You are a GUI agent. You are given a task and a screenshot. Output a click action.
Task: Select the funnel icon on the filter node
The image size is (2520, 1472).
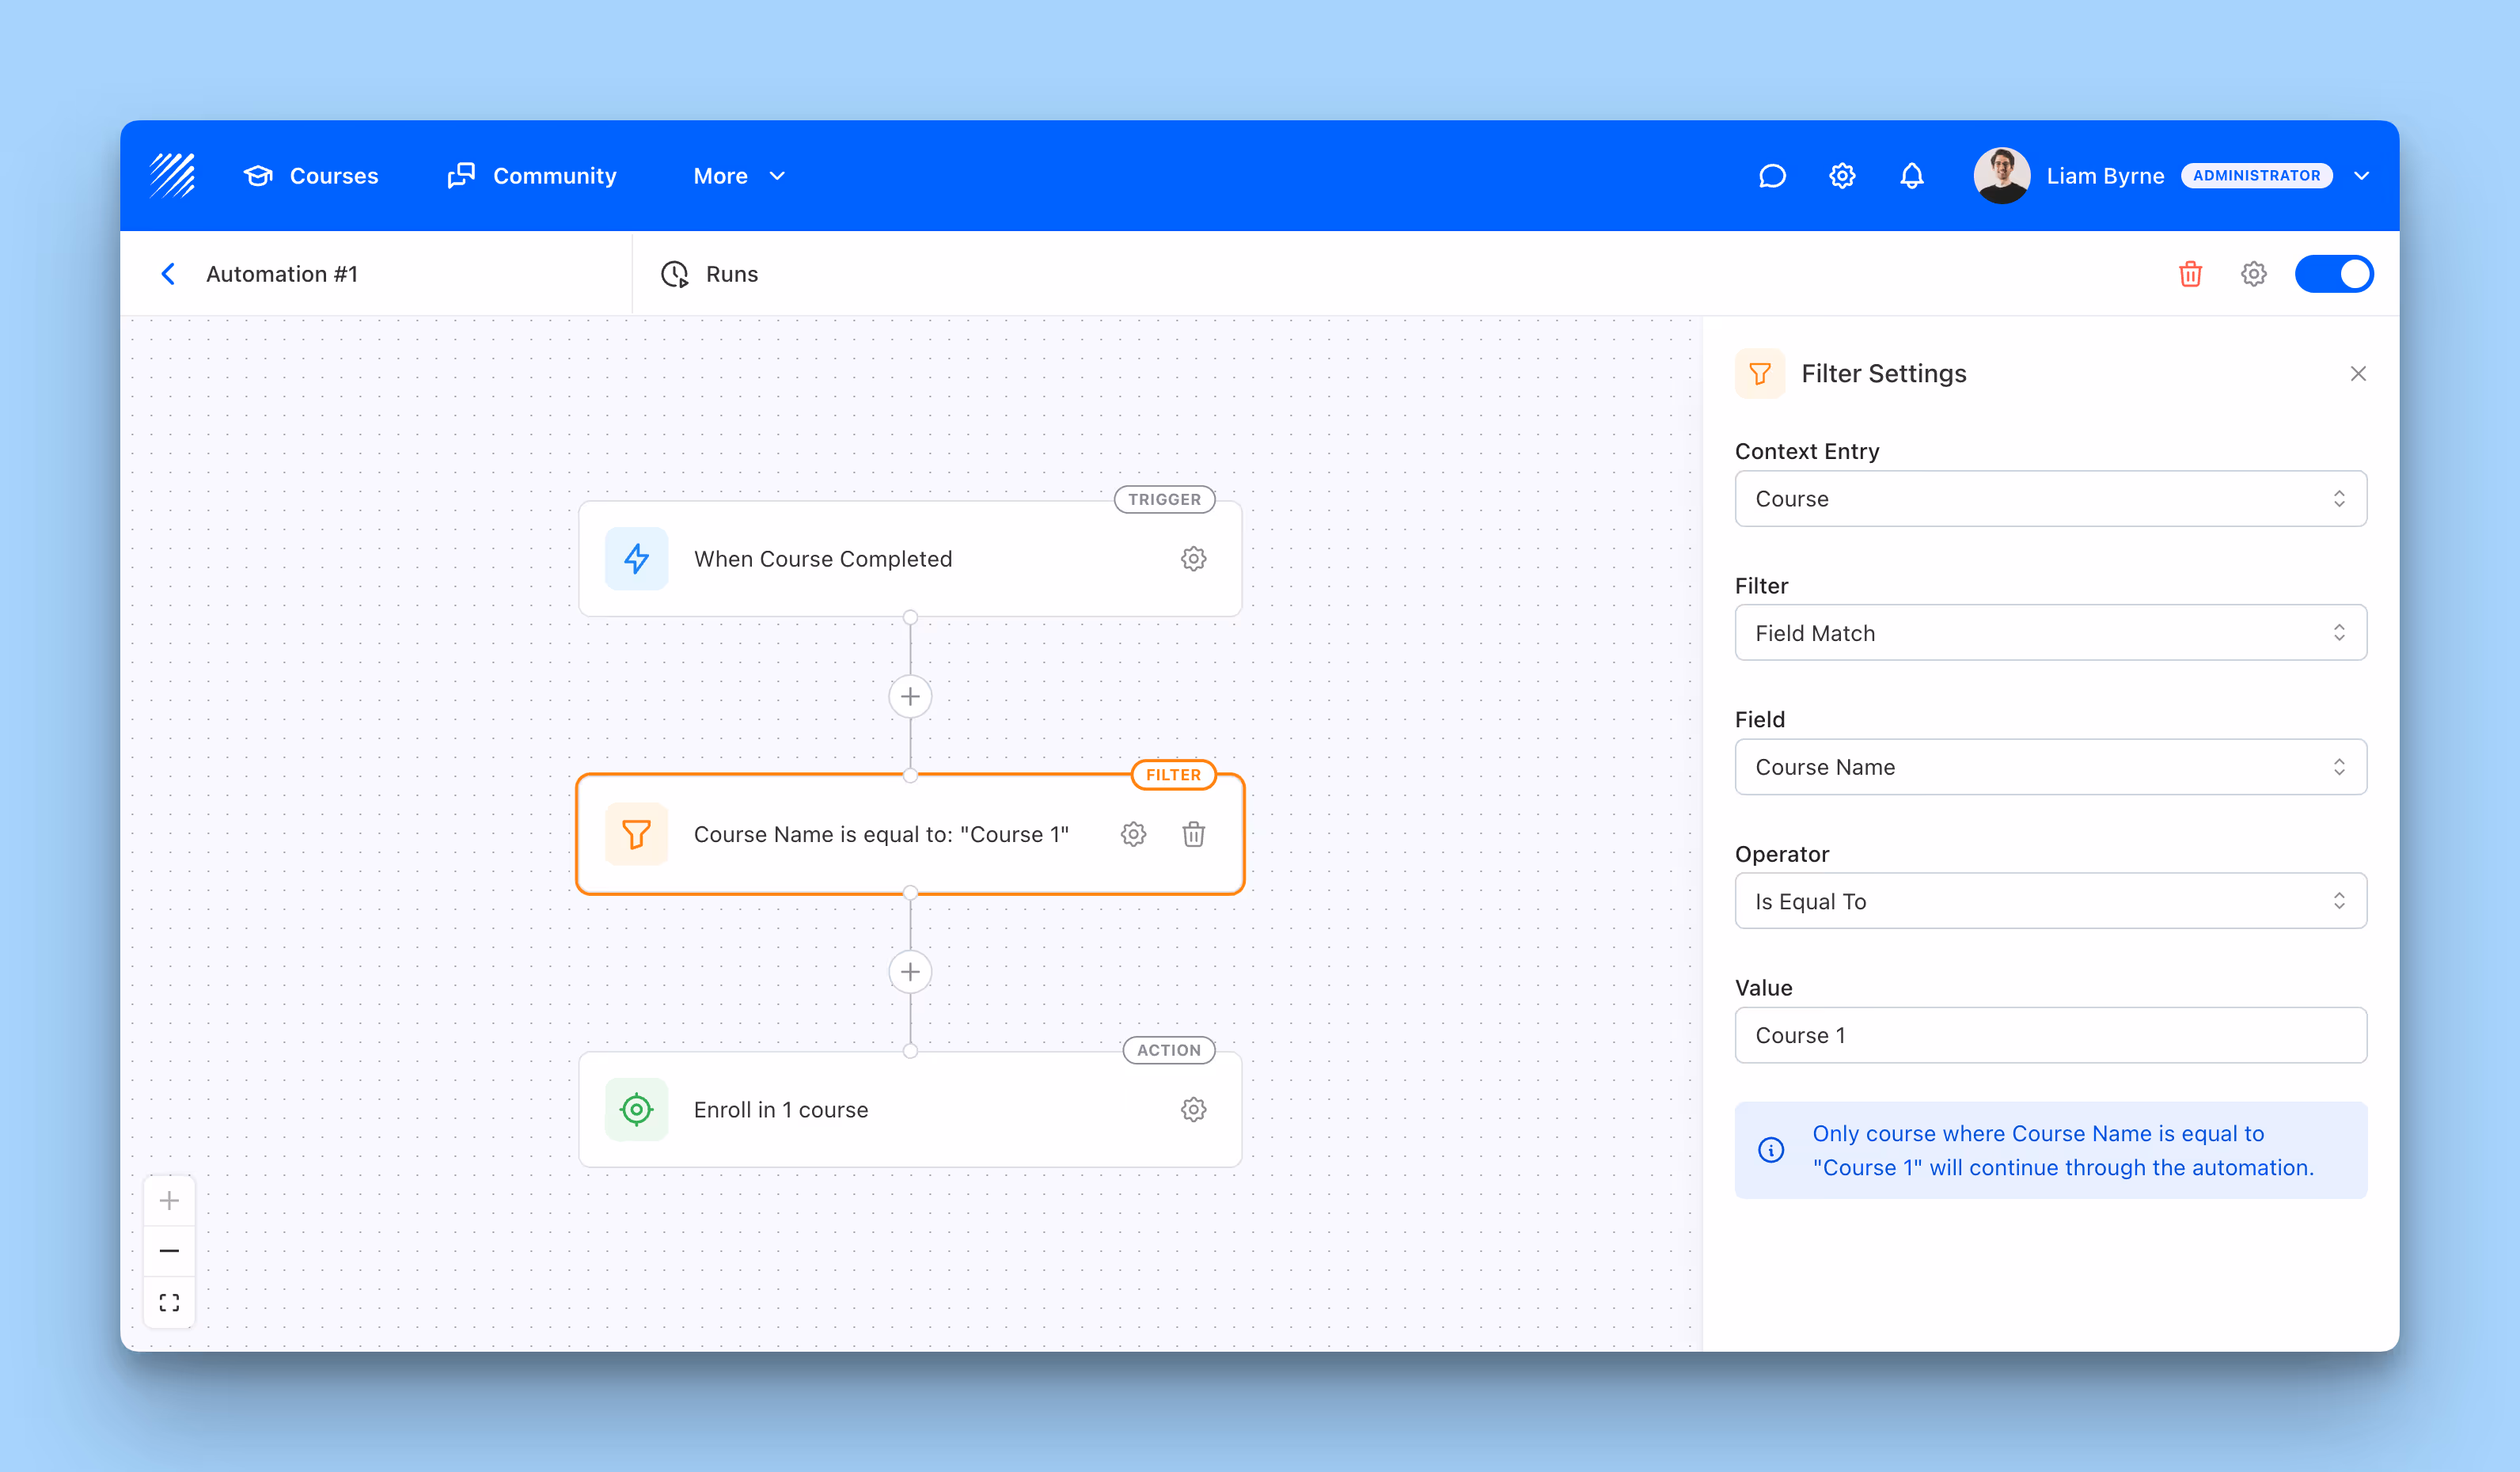pos(636,833)
